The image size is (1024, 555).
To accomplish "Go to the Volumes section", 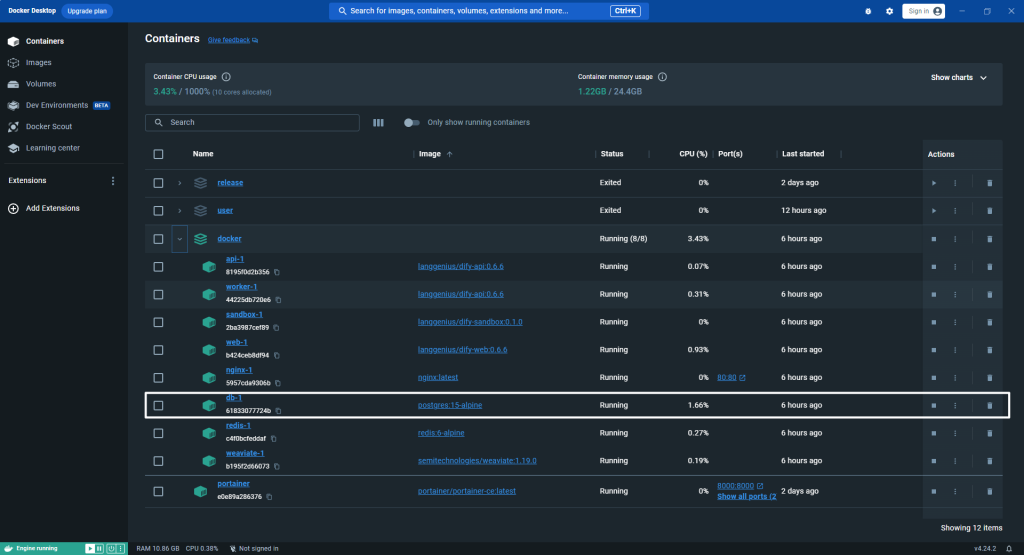I will click(40, 84).
